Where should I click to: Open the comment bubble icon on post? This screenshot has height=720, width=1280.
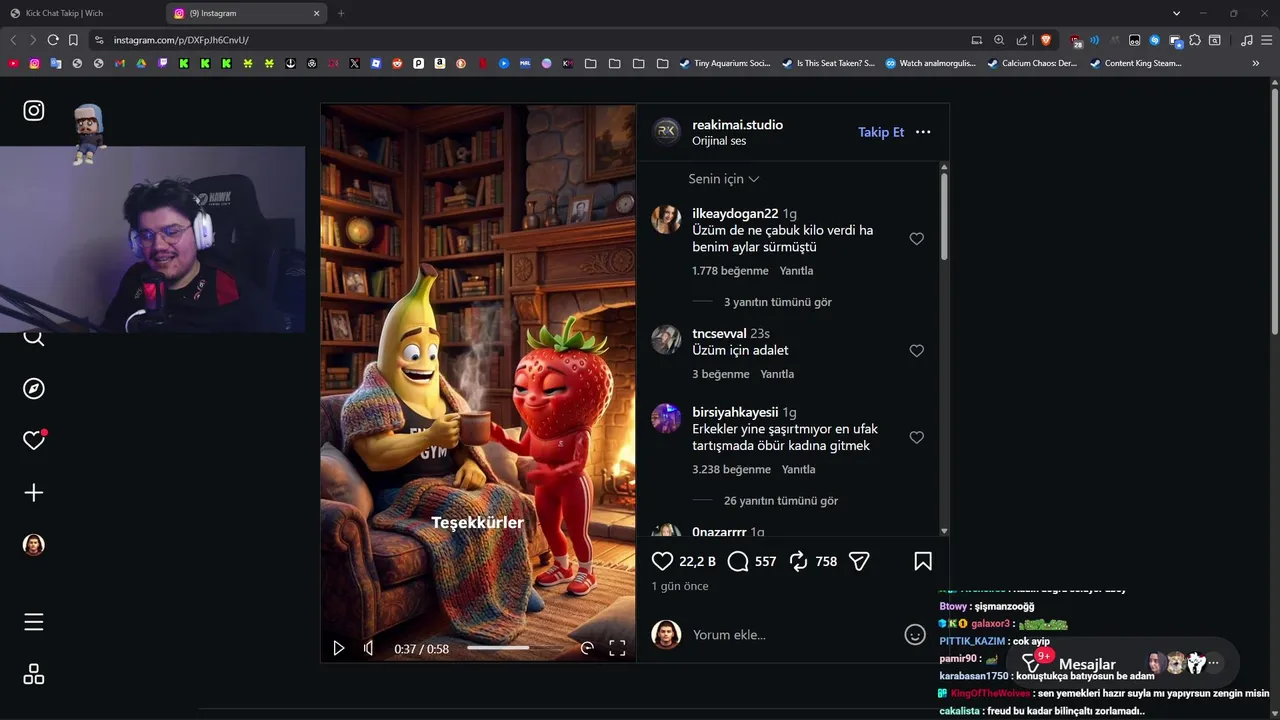(x=738, y=561)
